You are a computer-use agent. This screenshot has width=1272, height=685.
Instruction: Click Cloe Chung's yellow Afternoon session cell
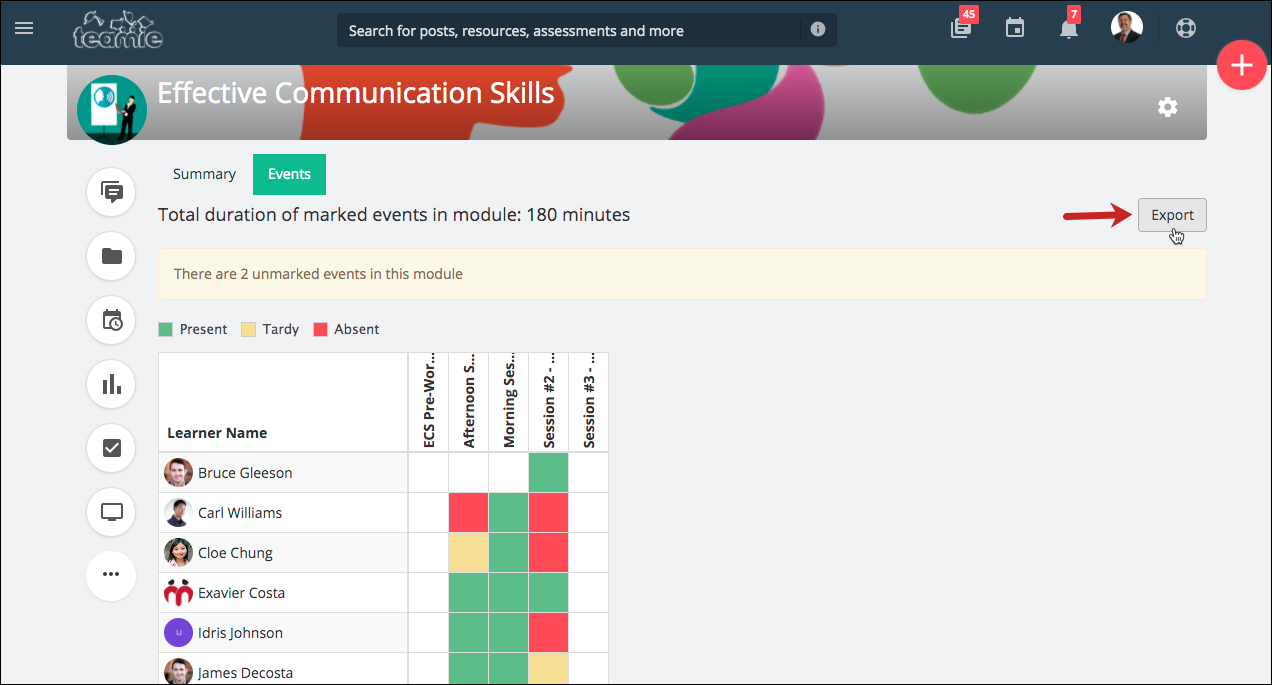point(469,552)
